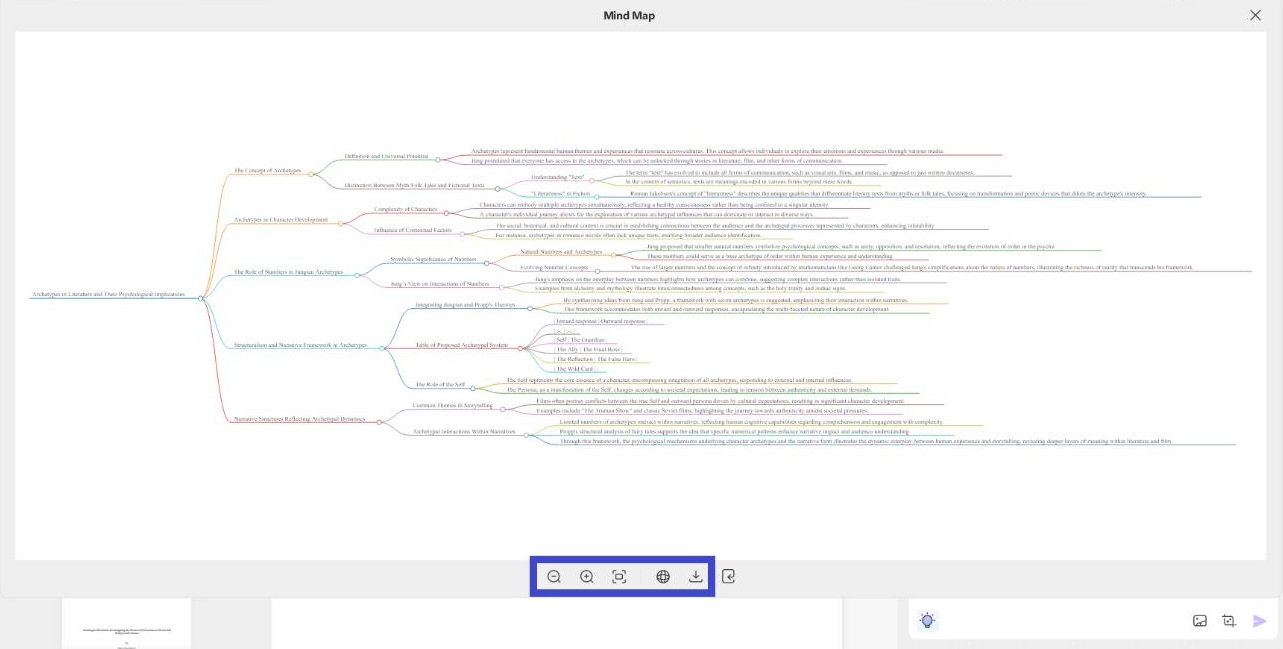Collapse The Role of Numbers branch
Image resolution: width=1283 pixels, height=649 pixels.
point(356,274)
